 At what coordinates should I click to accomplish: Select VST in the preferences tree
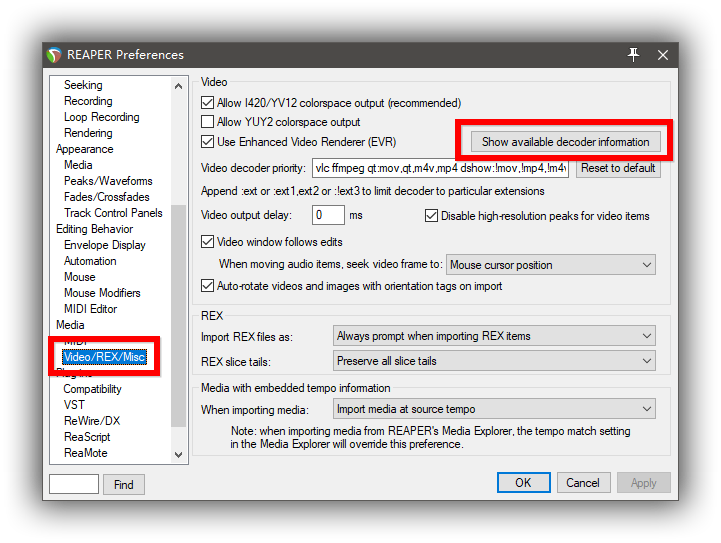coord(74,405)
